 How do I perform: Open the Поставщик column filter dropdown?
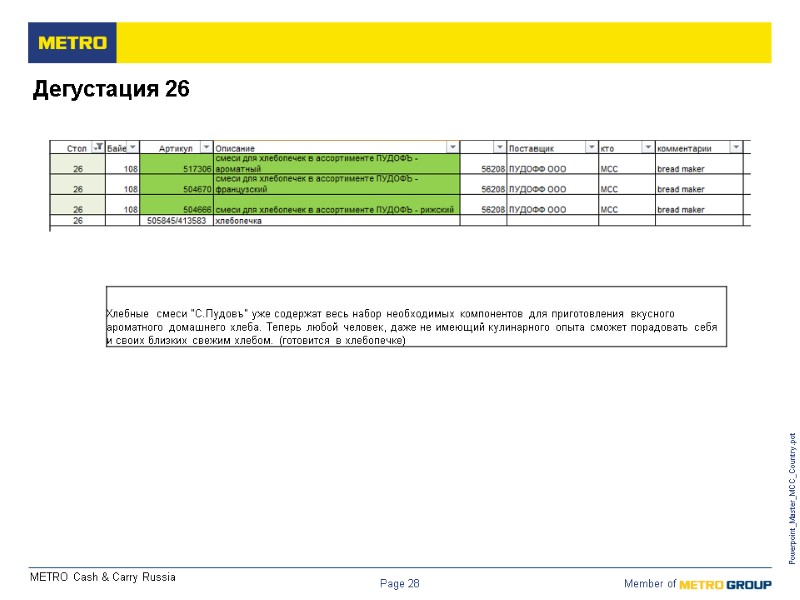pos(591,147)
